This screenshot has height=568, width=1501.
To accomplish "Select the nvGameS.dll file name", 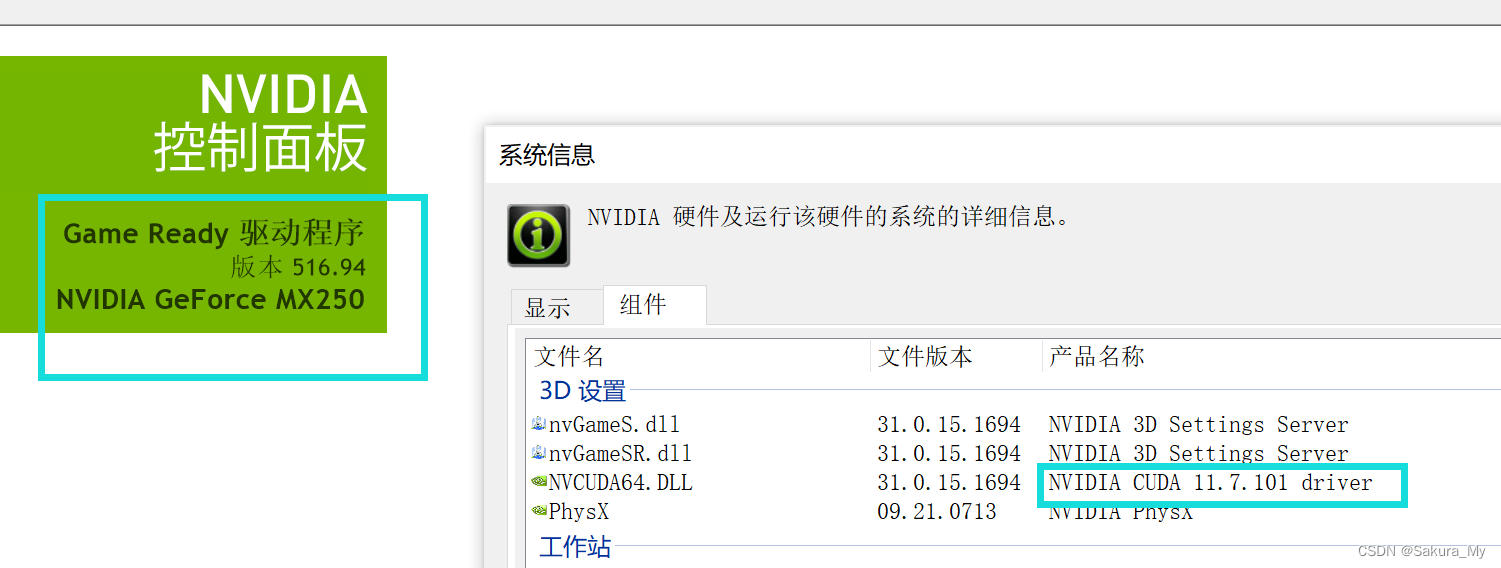I will coord(614,425).
